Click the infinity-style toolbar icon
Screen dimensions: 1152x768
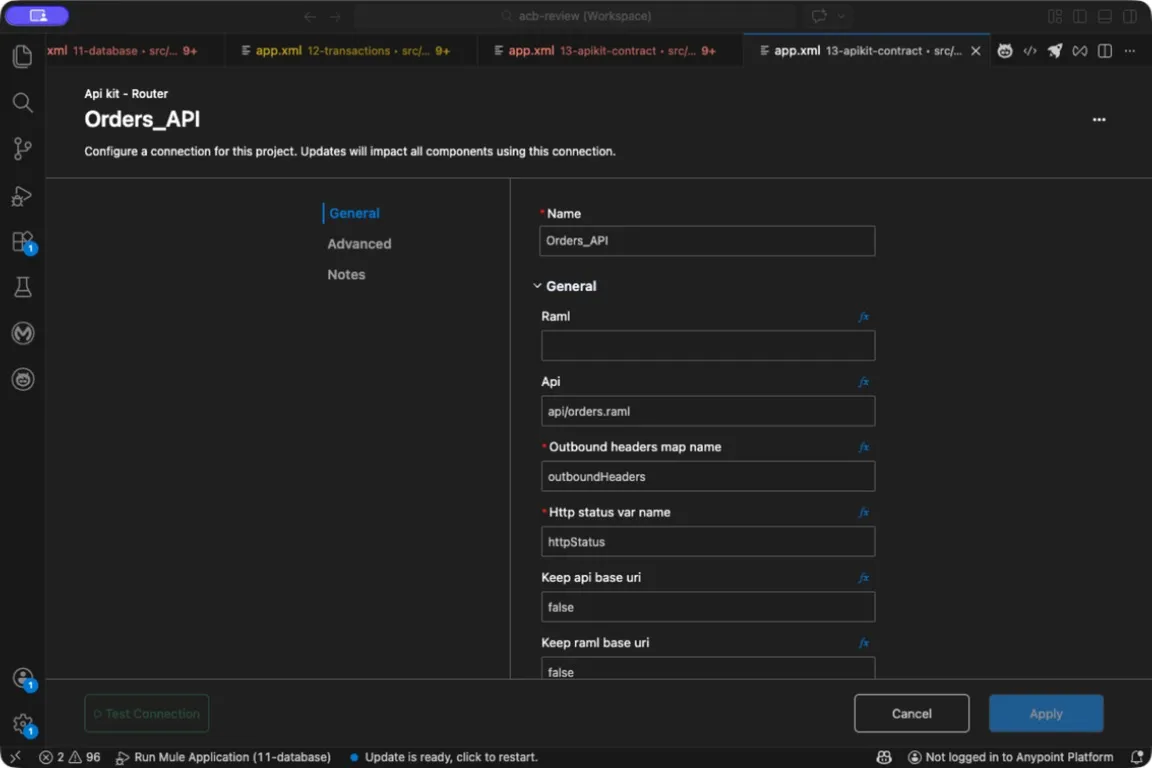(1079, 51)
